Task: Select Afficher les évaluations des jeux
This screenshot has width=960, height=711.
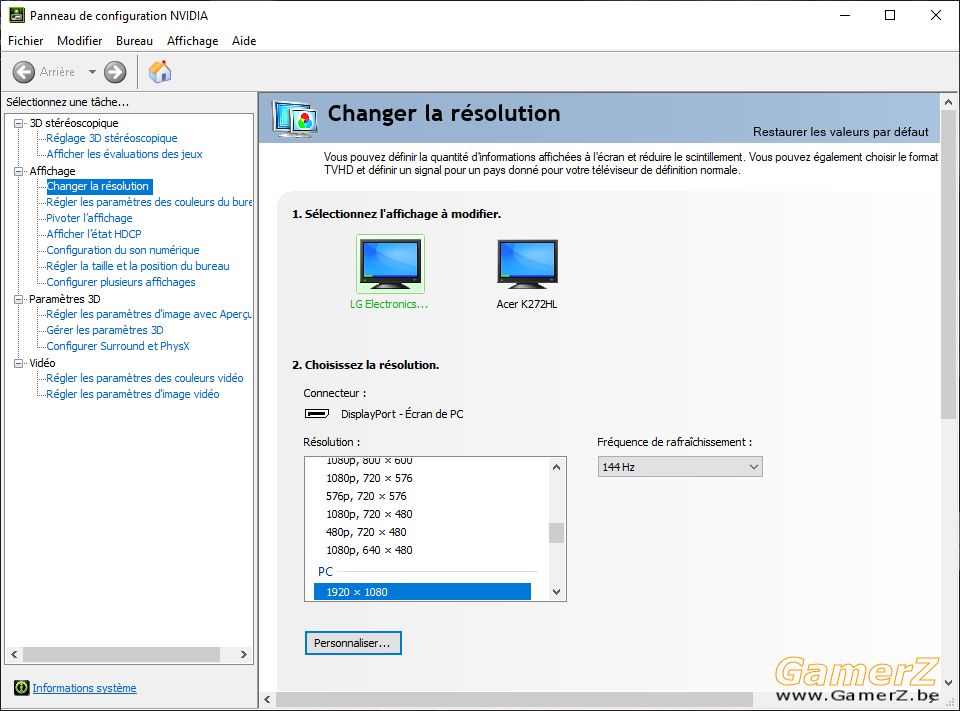Action: pyautogui.click(x=124, y=154)
